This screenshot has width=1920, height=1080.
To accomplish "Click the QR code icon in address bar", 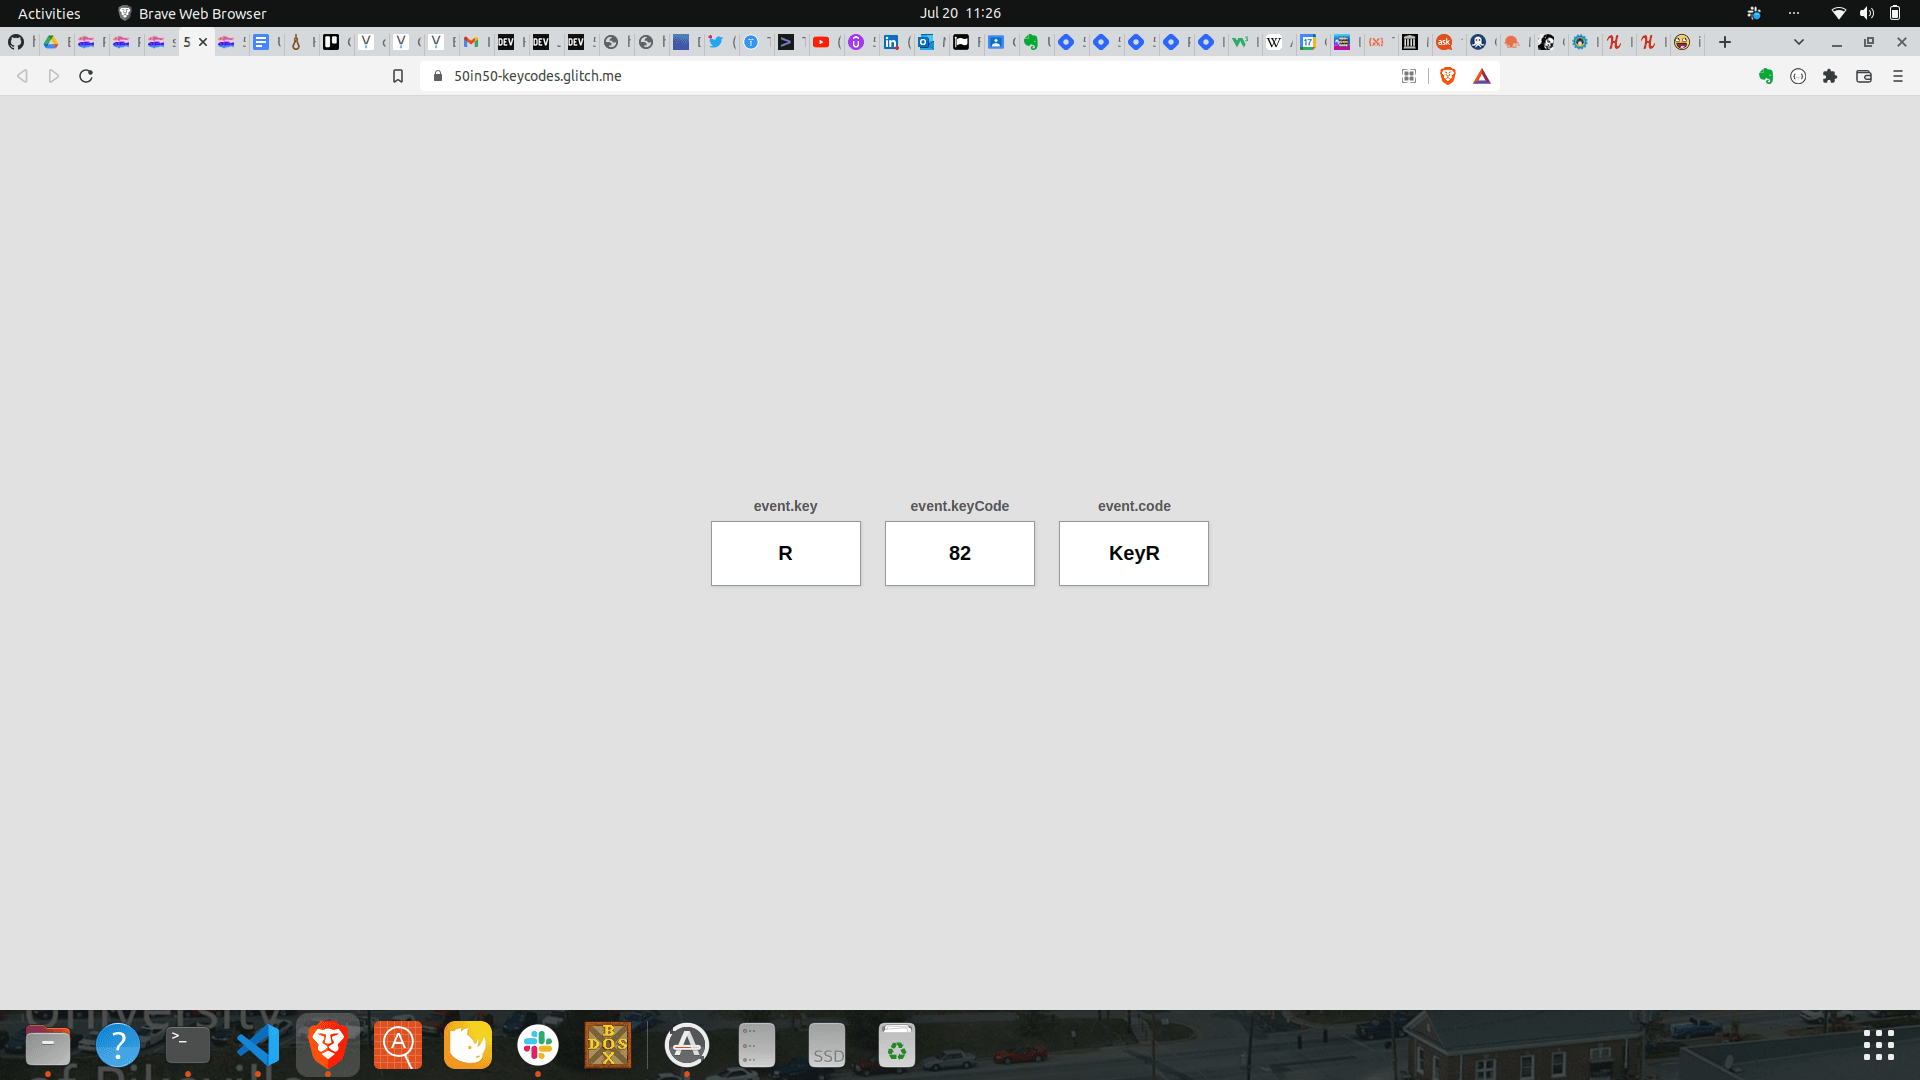I will pos(1409,76).
